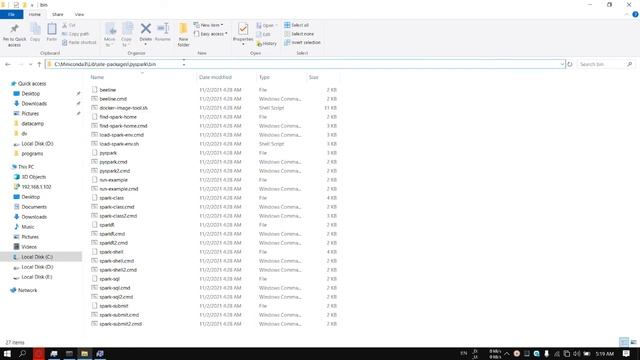Open 3D Objects in navigation pane

[x=33, y=177]
